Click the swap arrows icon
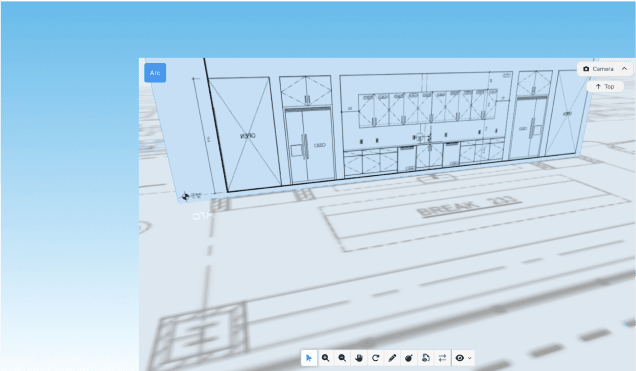 pos(442,358)
